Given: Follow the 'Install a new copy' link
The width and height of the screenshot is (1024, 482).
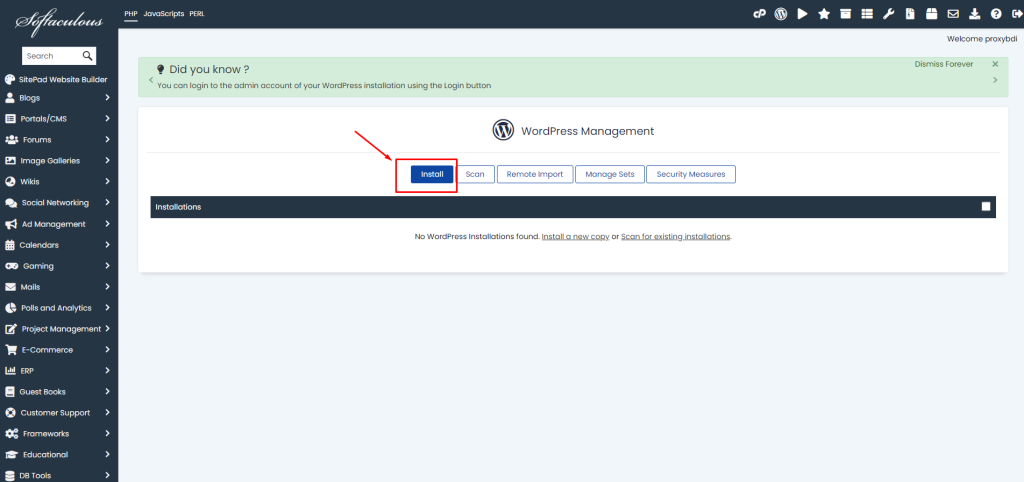Looking at the screenshot, I should coord(575,236).
